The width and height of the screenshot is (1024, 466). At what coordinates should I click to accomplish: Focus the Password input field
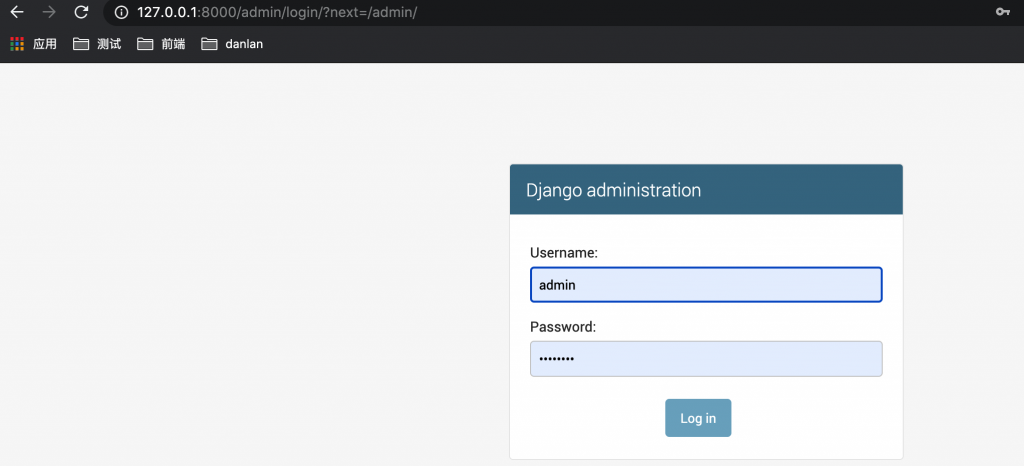[x=705, y=359]
